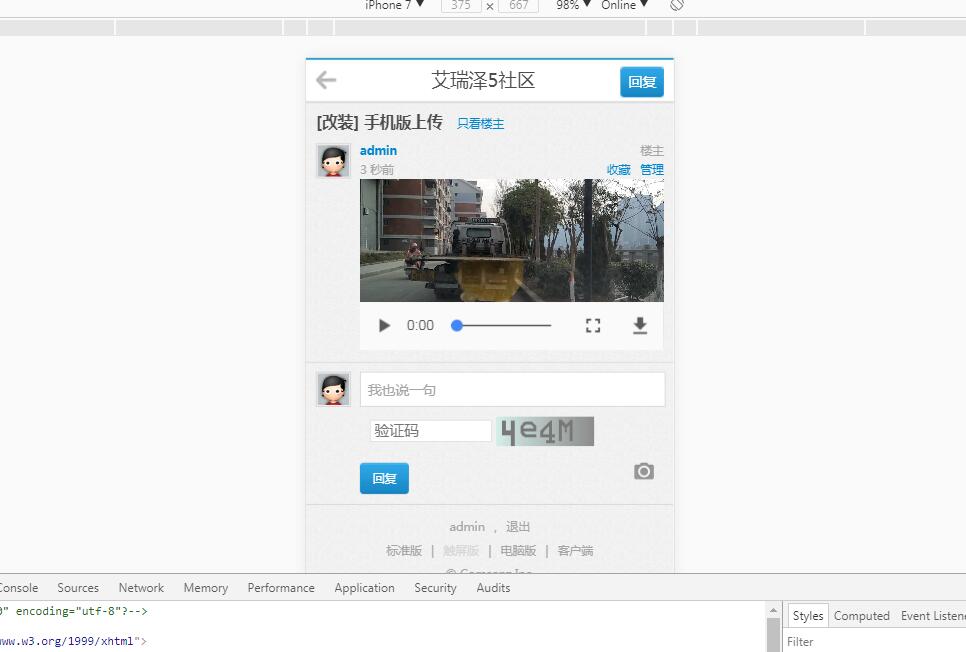Open the iPhone 7 device dropdown
The height and width of the screenshot is (652, 966).
point(394,5)
